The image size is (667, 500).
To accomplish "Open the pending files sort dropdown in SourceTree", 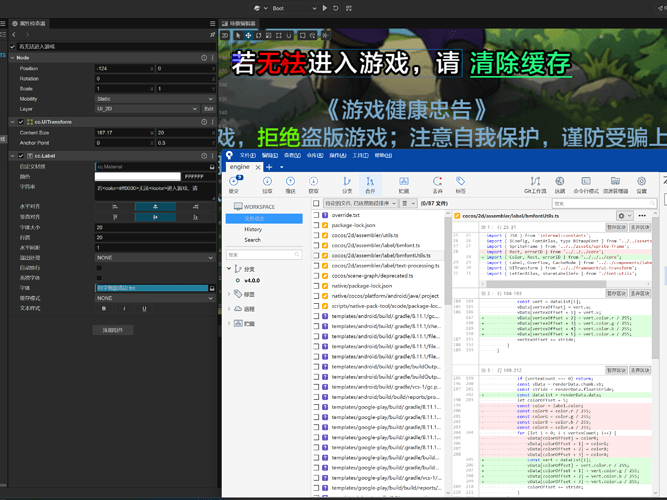I will (x=360, y=203).
